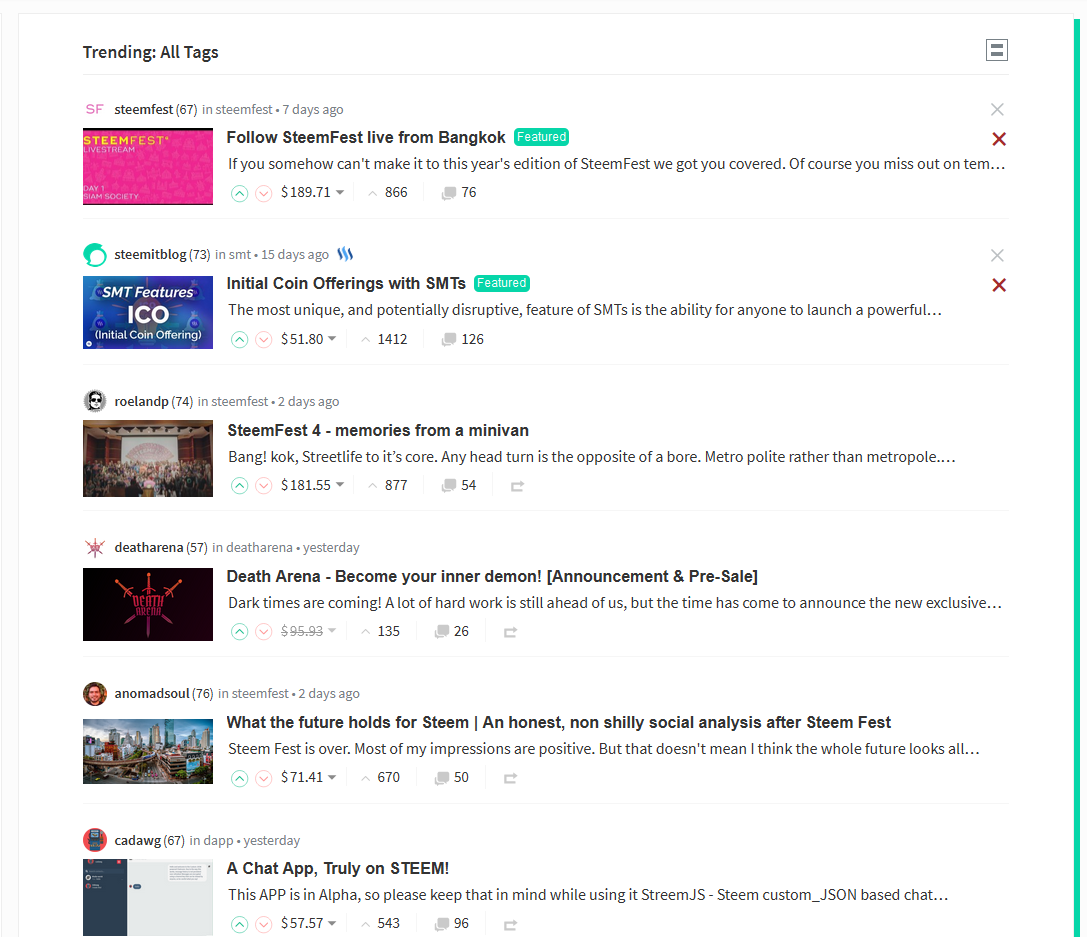The width and height of the screenshot is (1087, 937).
Task: Resteem What the future holds post
Action: pyautogui.click(x=510, y=778)
